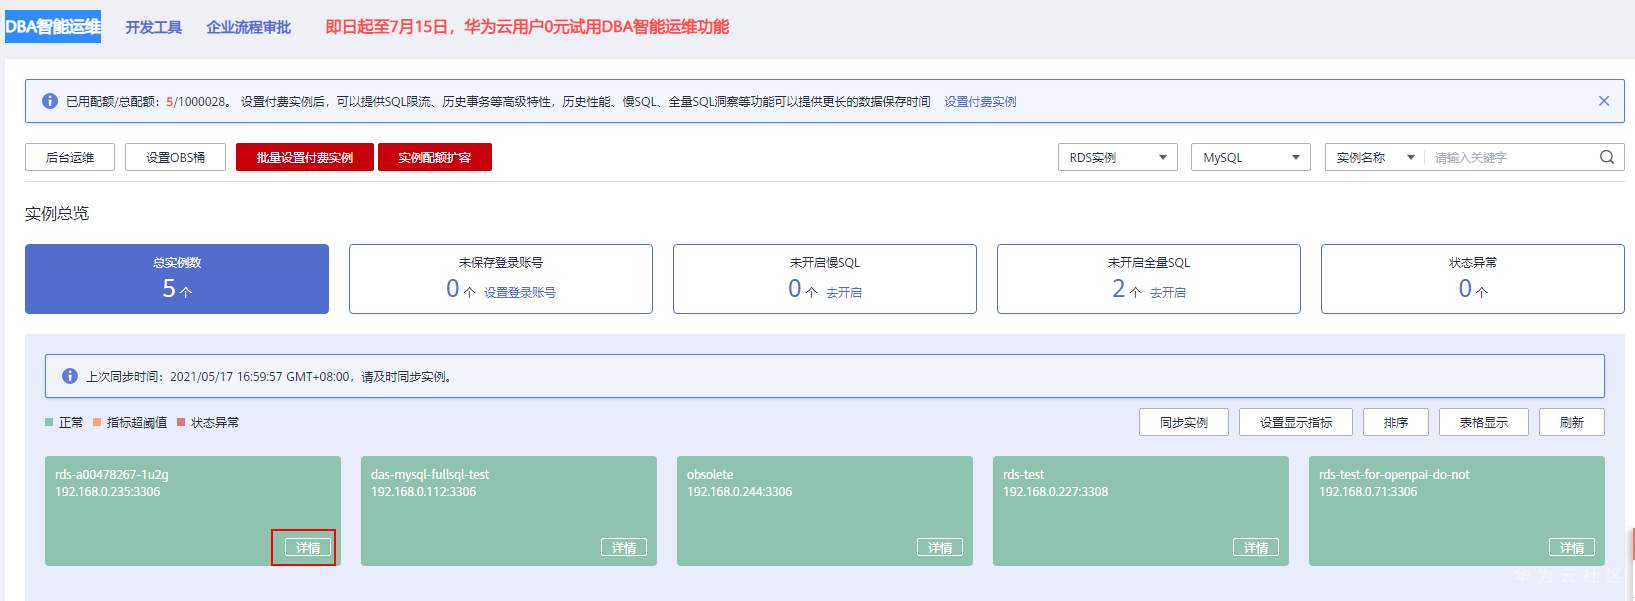Switch to the DBA智能运维 tab

(x=53, y=27)
